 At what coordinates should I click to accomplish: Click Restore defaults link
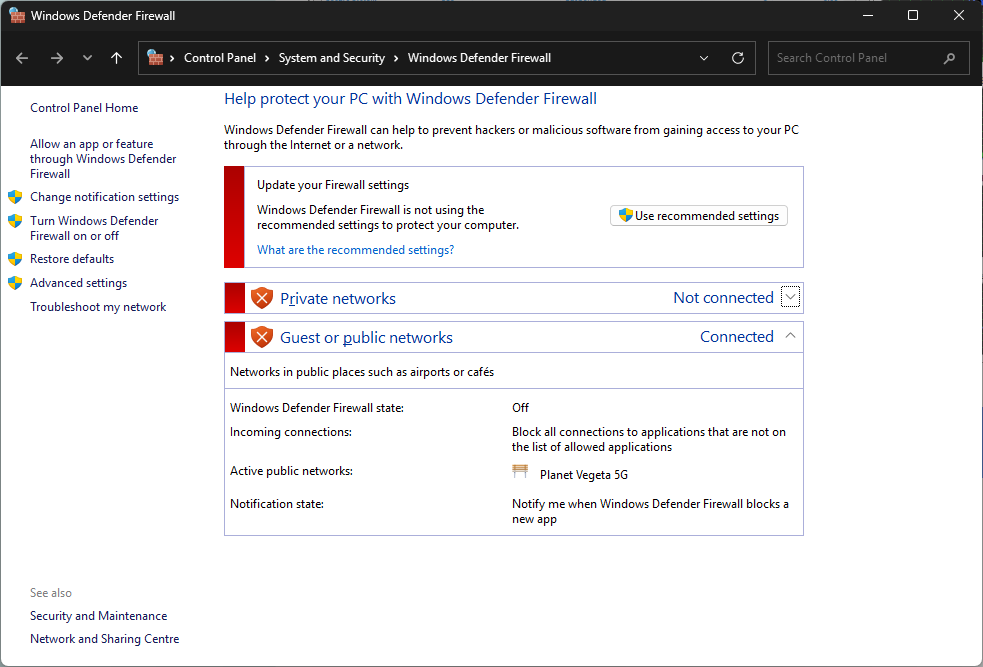pyautogui.click(x=72, y=259)
